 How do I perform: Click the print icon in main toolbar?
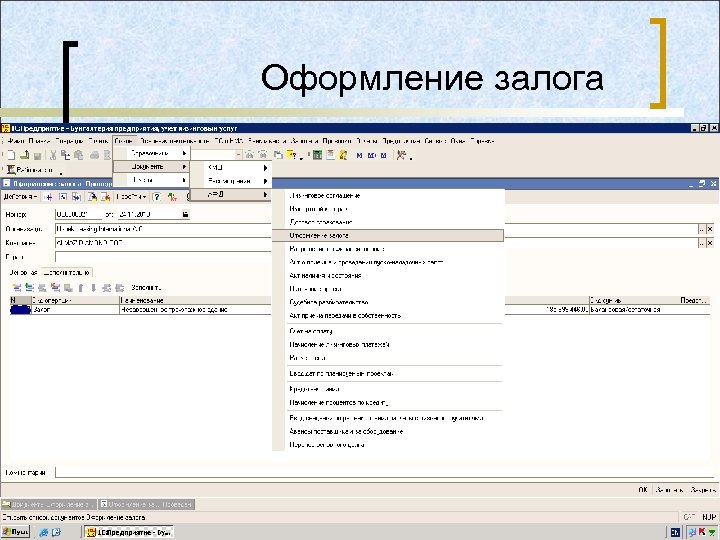coord(94,155)
